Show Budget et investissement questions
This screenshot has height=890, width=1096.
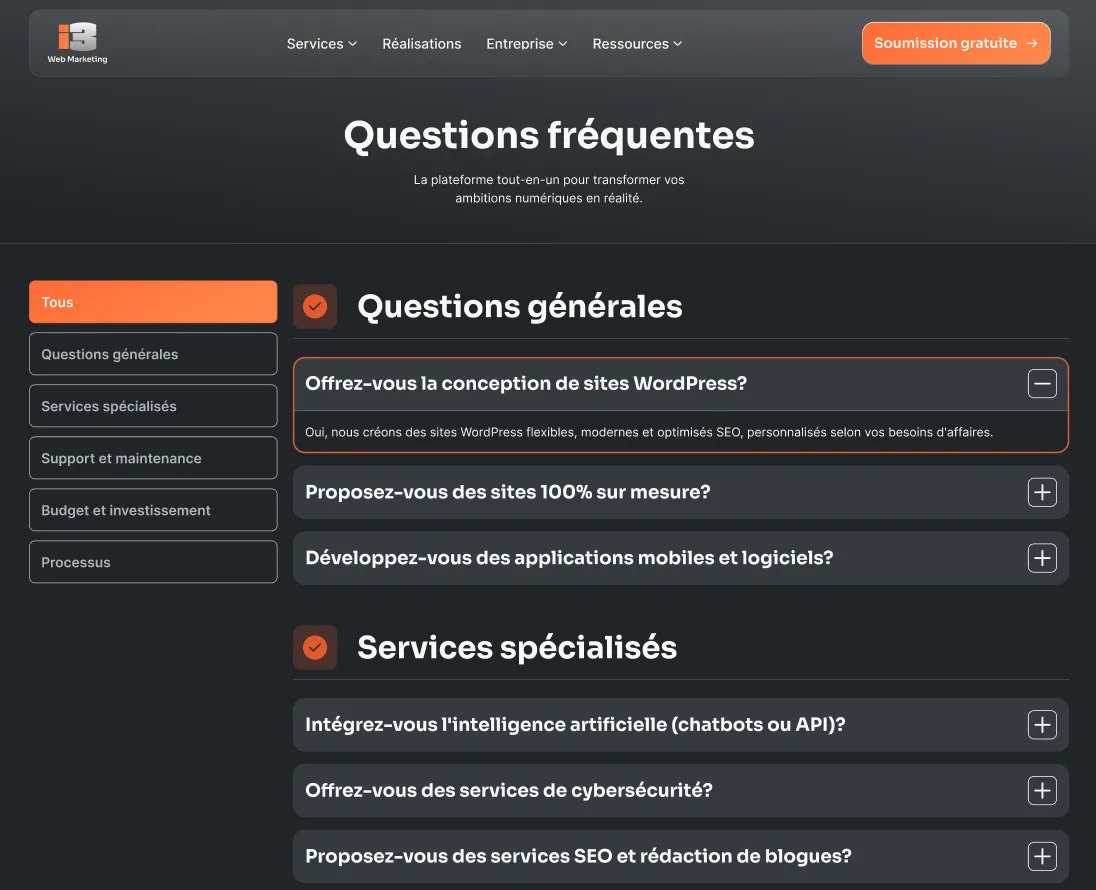153,510
